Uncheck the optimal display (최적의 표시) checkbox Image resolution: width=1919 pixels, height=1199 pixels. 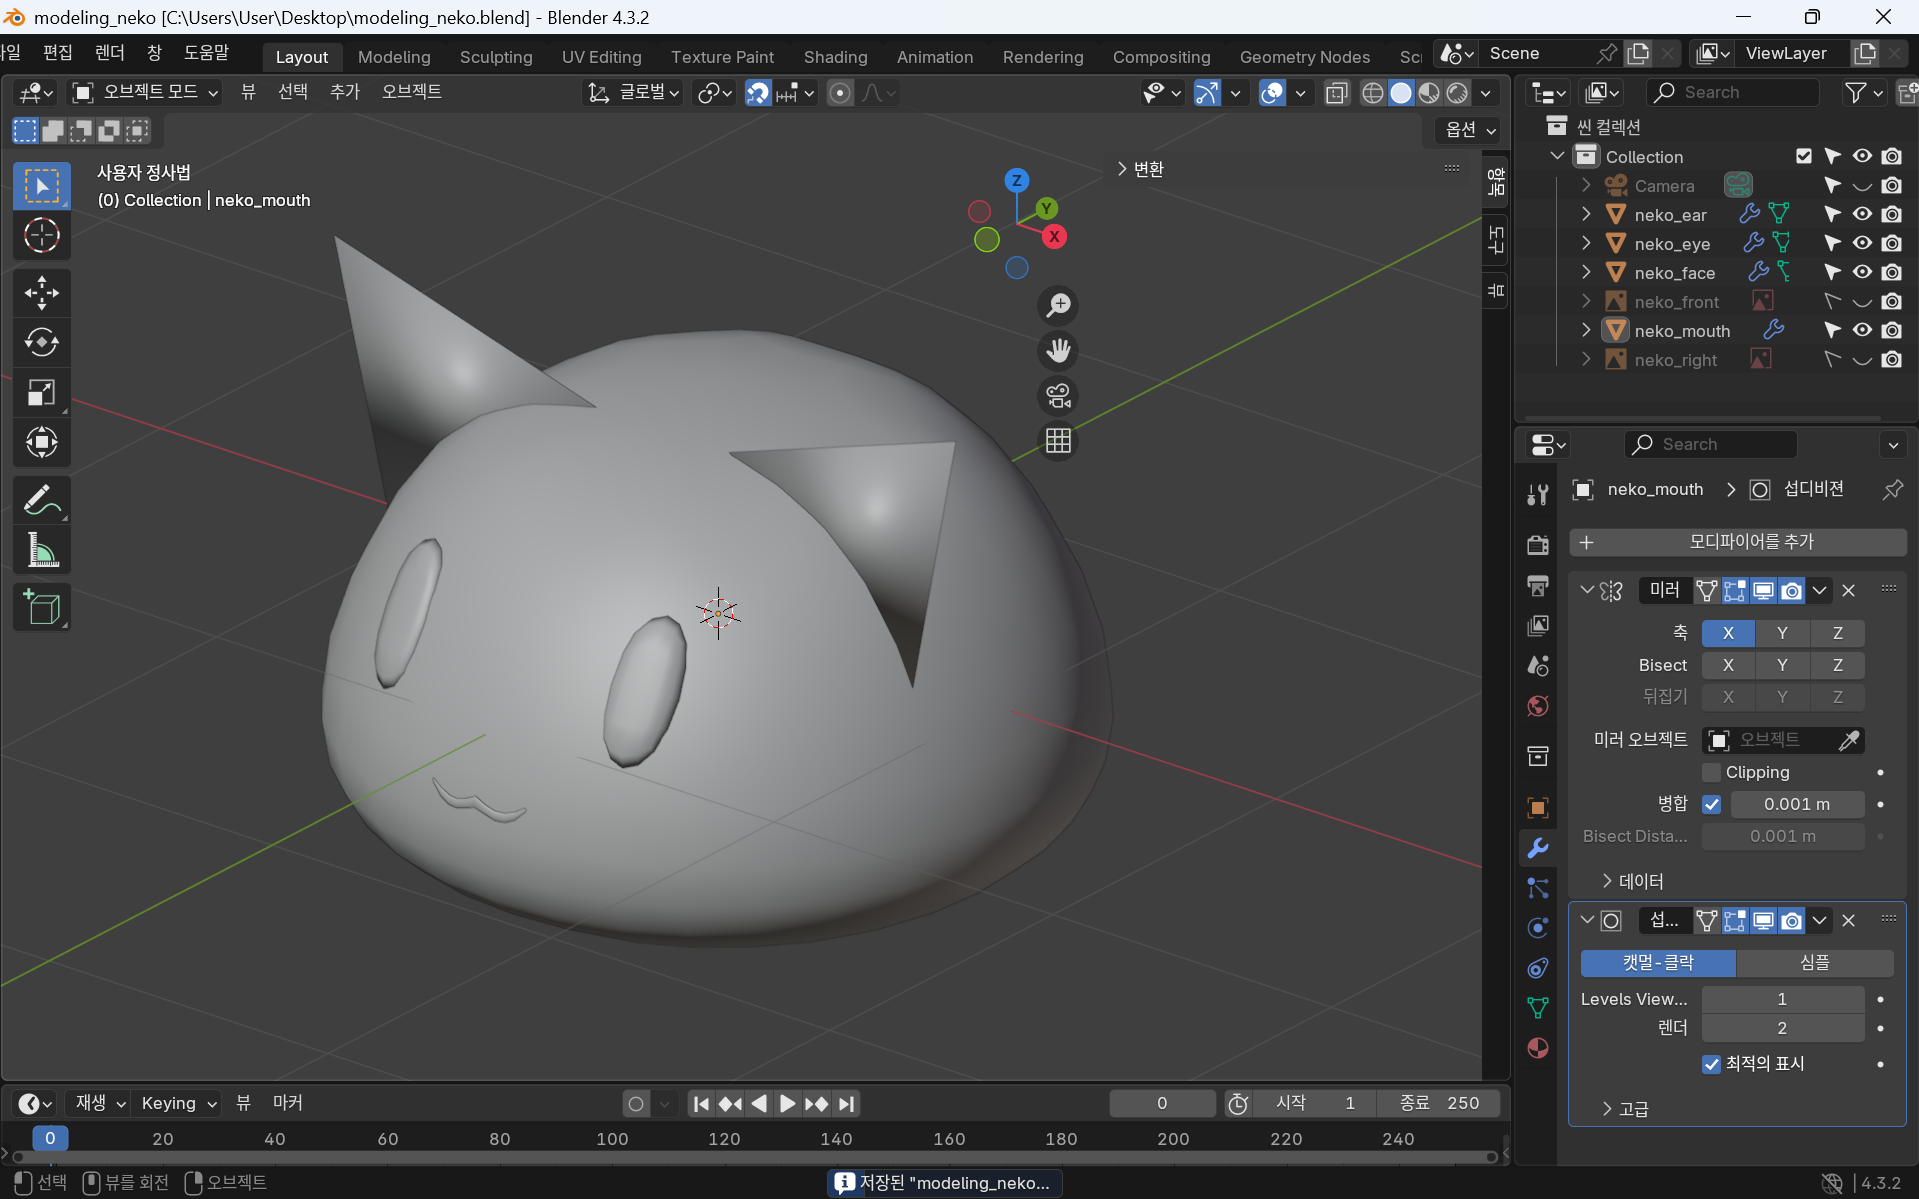point(1711,1064)
